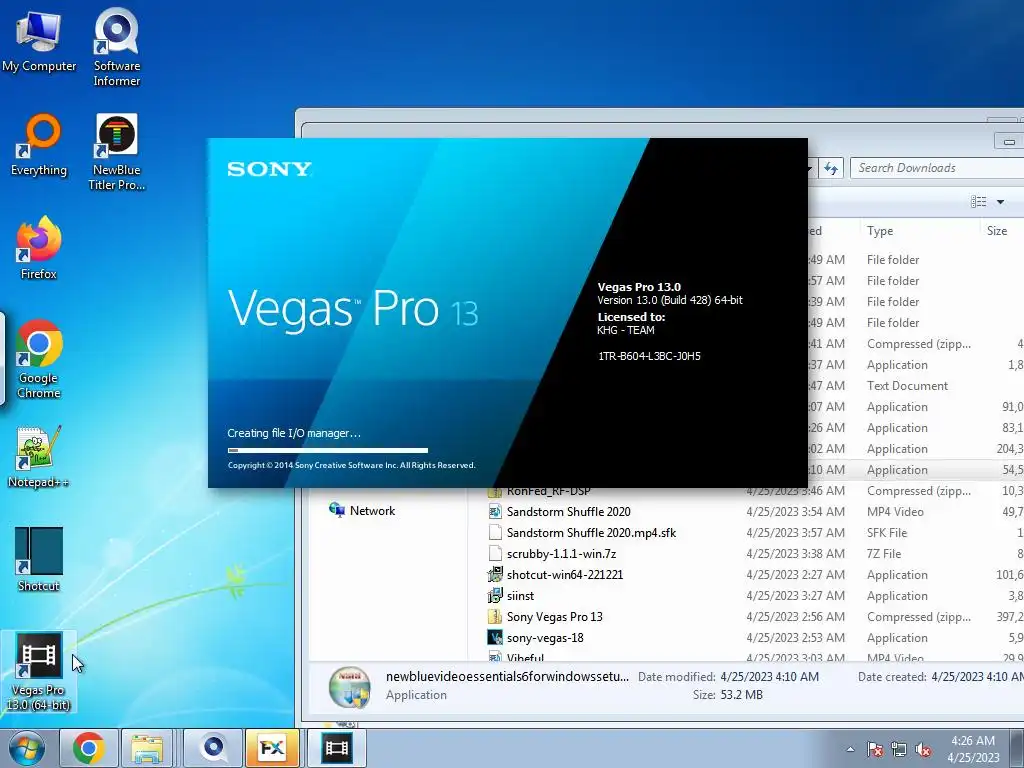Open the taskbar clock showing 4:26 AM
Viewport: 1024px width, 768px height.
pyautogui.click(x=973, y=749)
